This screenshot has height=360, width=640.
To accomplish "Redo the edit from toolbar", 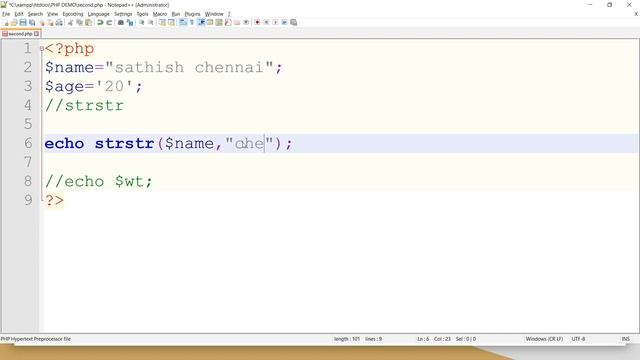I will point(109,22).
